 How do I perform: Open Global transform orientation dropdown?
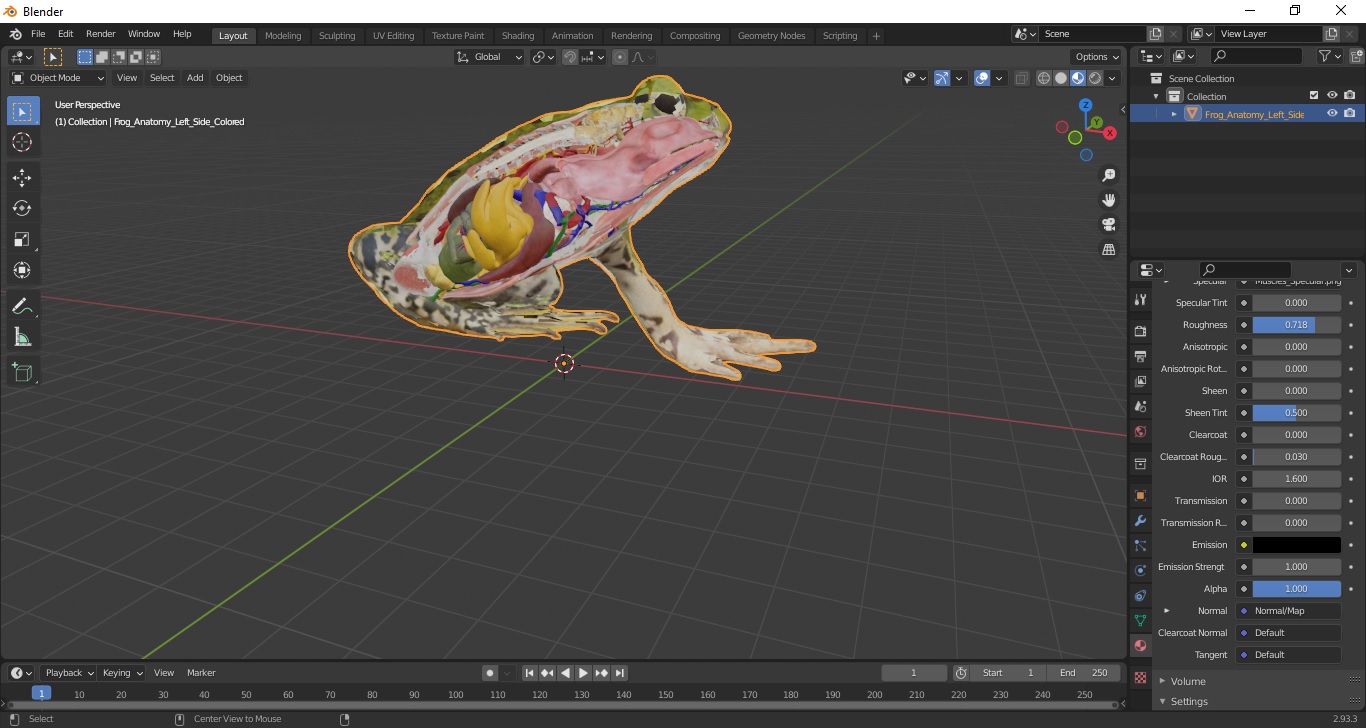point(490,57)
